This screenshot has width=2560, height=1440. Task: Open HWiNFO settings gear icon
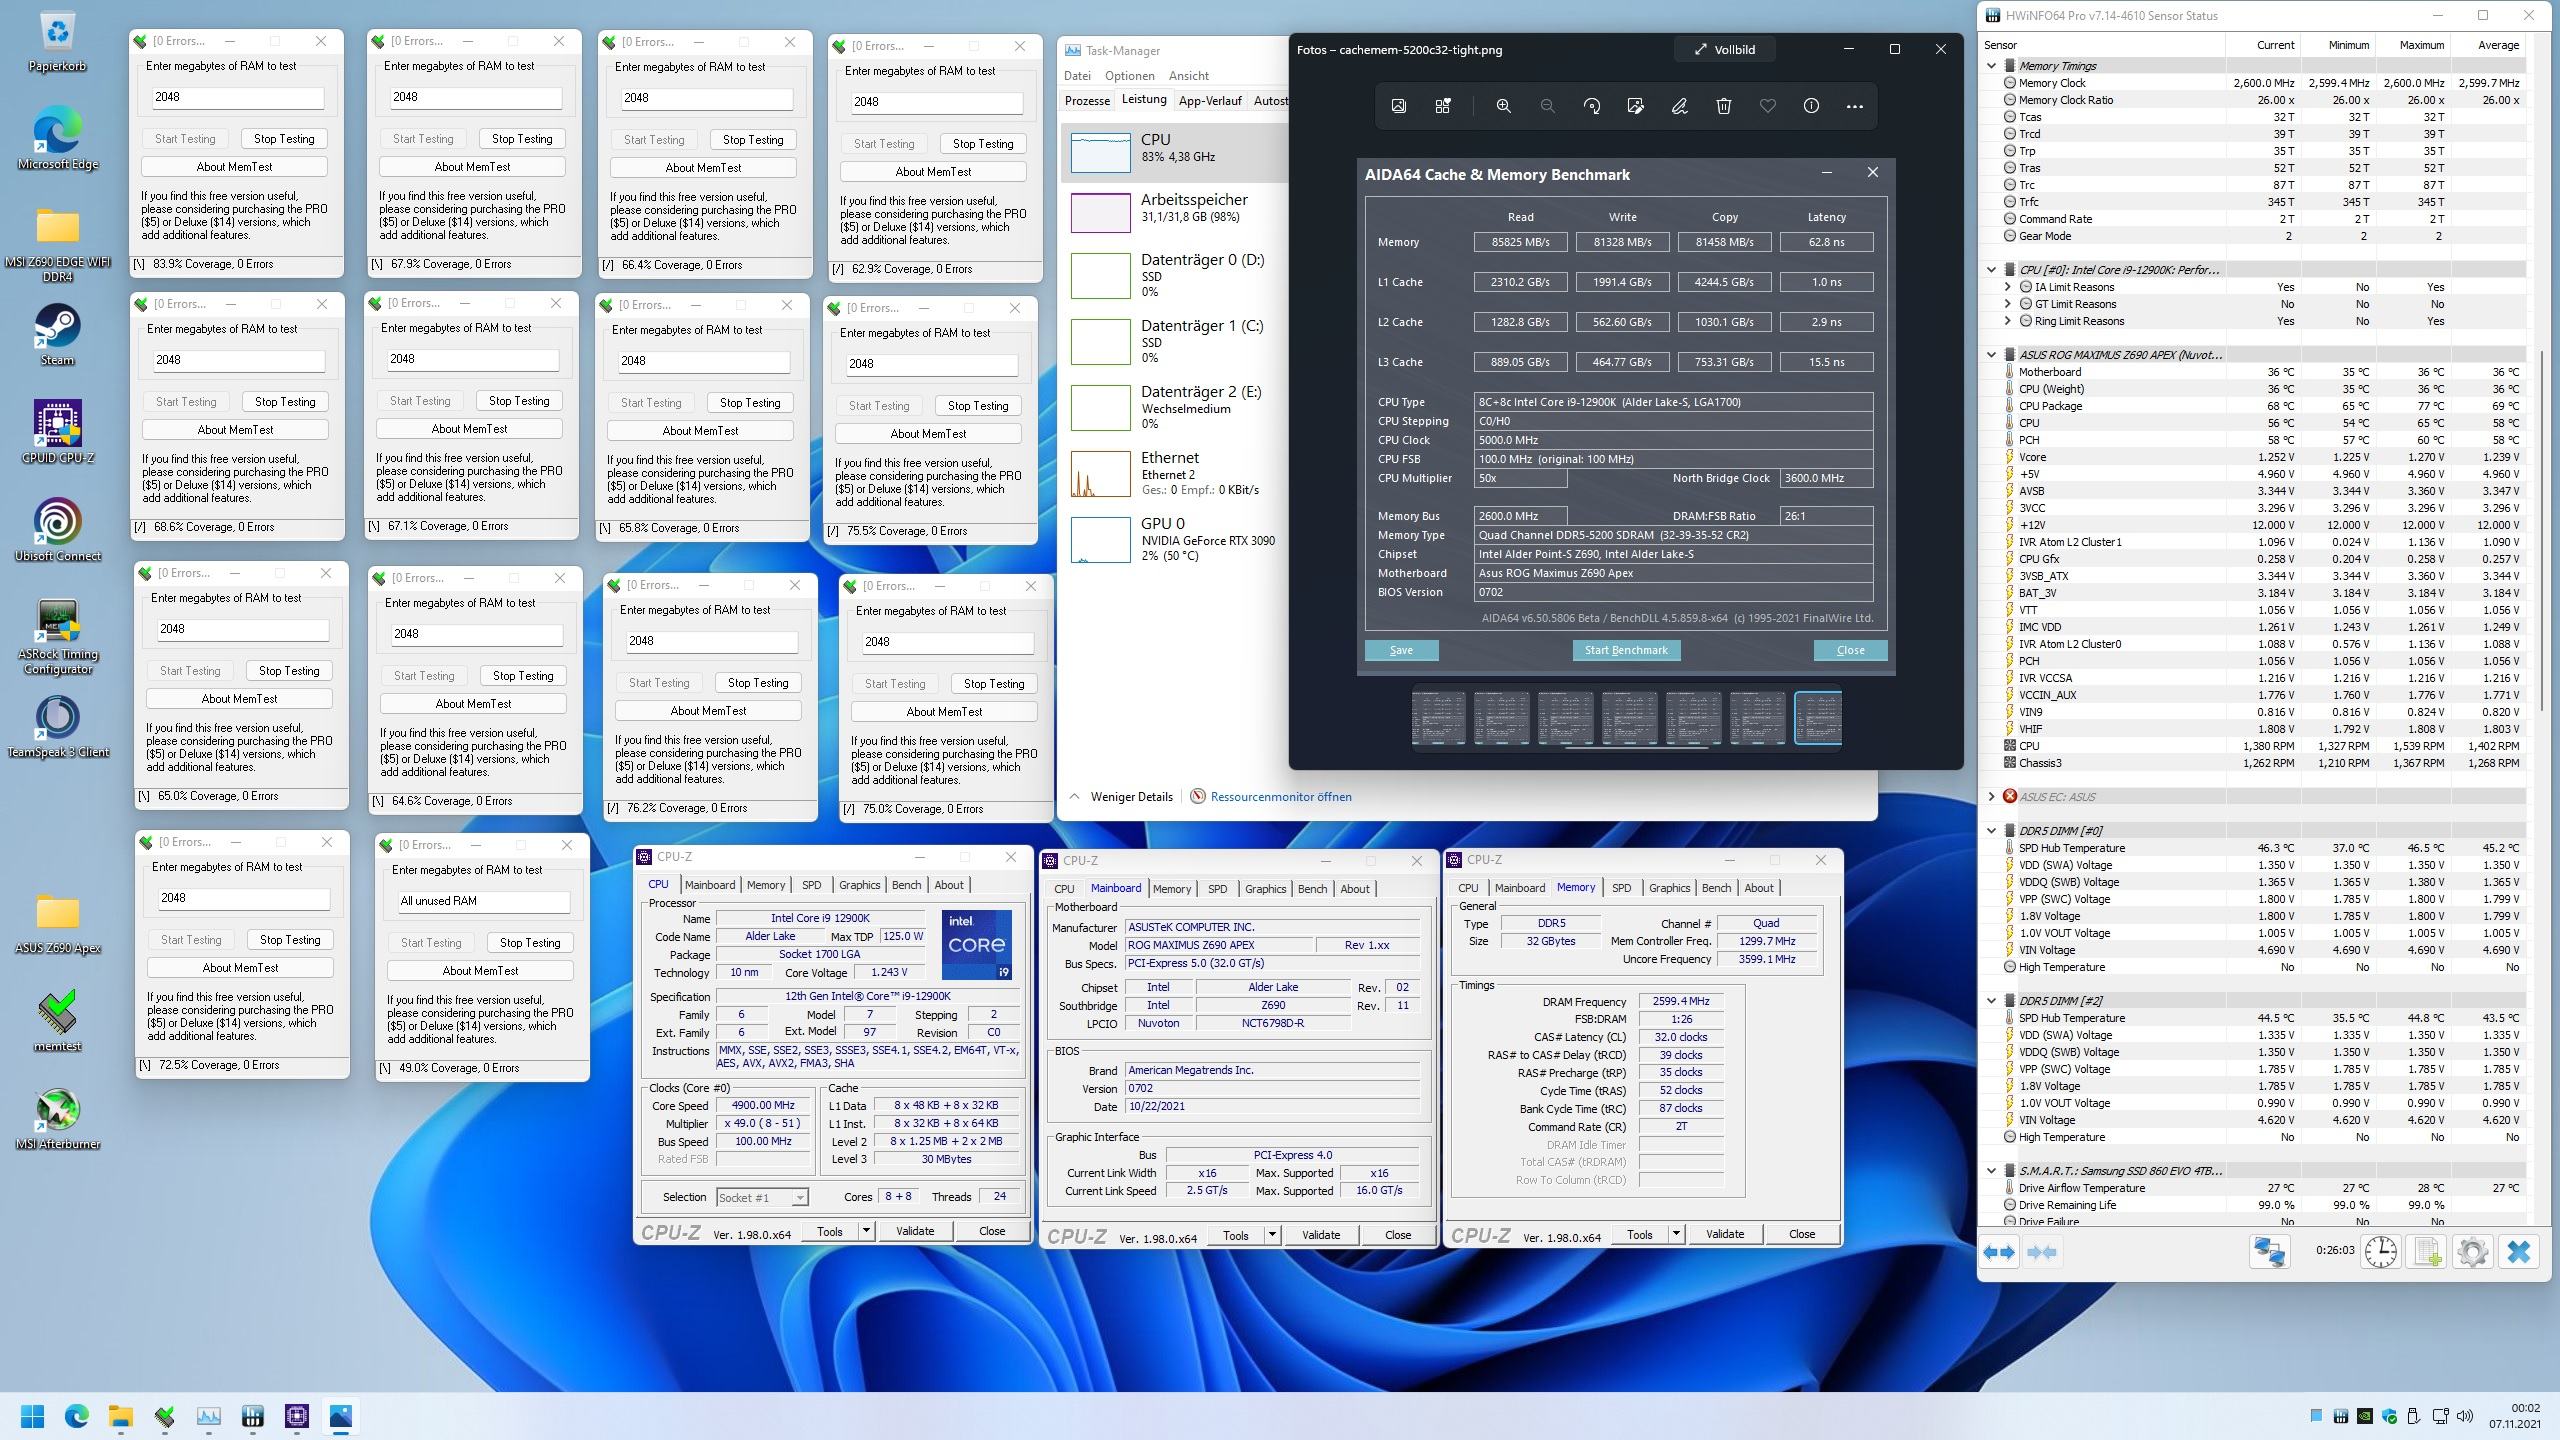[x=2472, y=1252]
